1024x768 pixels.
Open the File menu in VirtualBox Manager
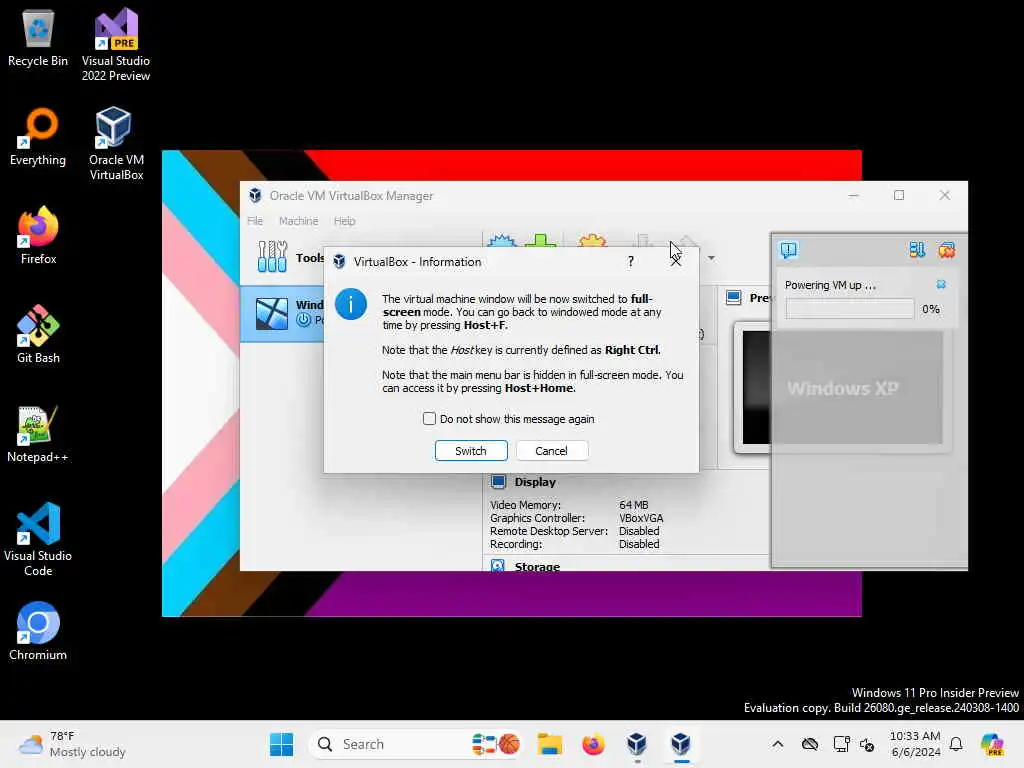(255, 221)
